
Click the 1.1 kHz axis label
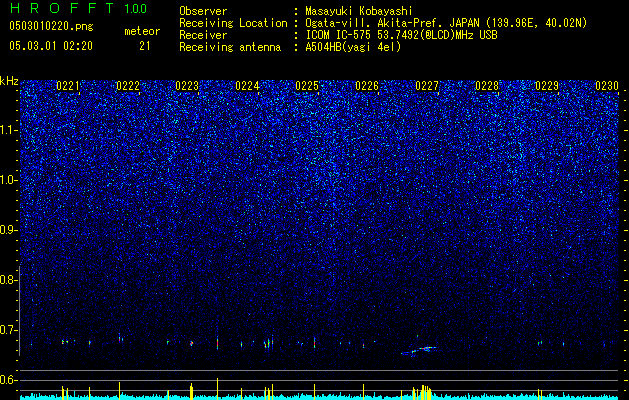click(x=8, y=130)
